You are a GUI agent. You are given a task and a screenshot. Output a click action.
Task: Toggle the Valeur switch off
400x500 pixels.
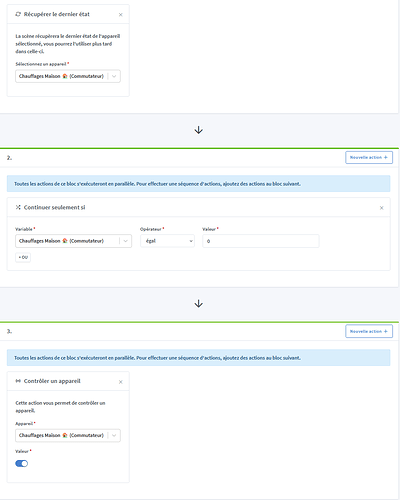click(22, 464)
